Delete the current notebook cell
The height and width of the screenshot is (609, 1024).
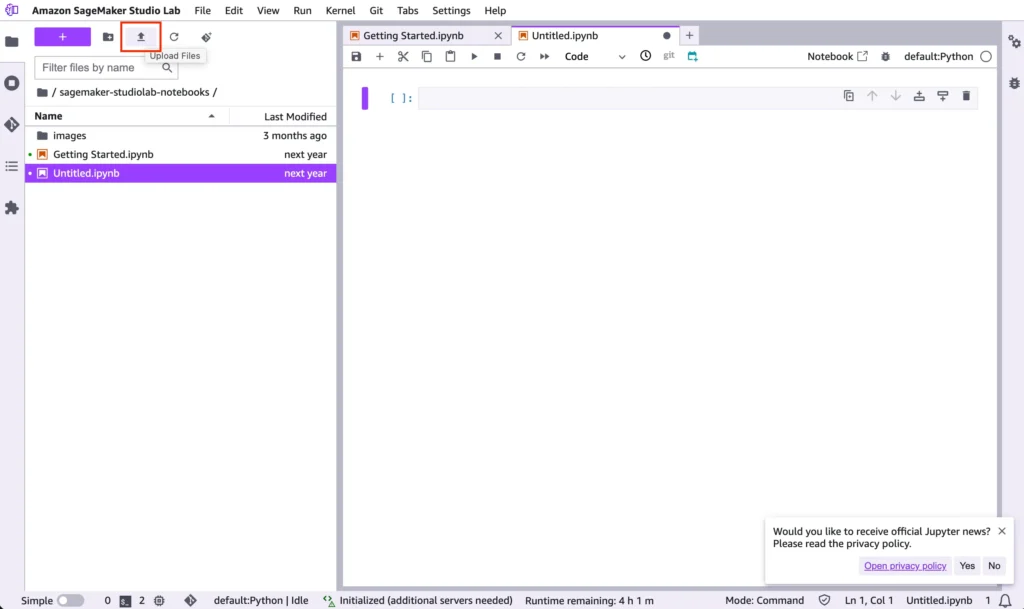pos(966,96)
